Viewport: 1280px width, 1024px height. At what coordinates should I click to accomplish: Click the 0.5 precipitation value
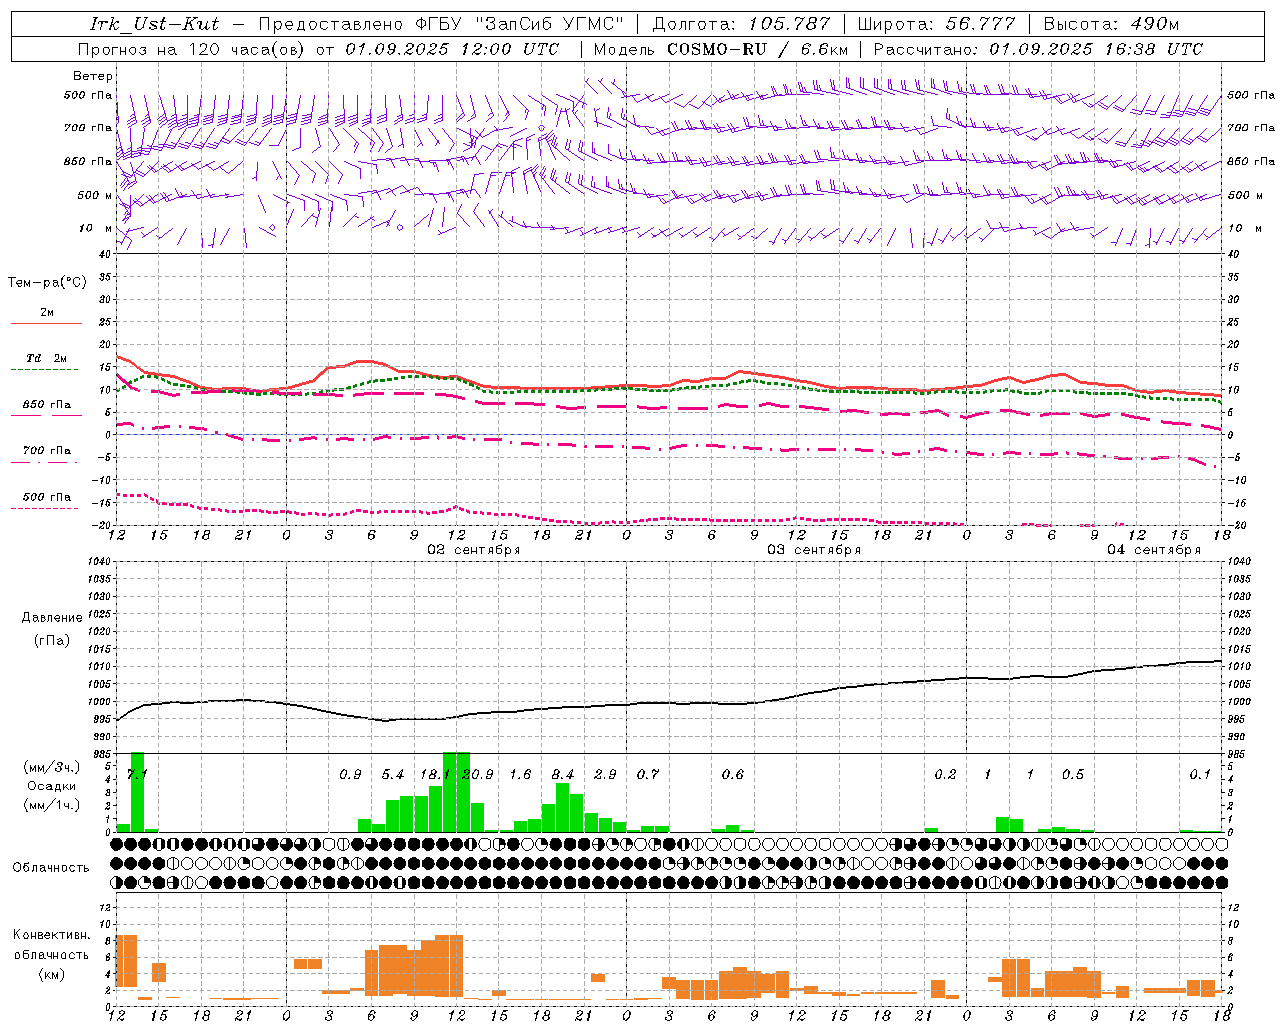(1073, 775)
